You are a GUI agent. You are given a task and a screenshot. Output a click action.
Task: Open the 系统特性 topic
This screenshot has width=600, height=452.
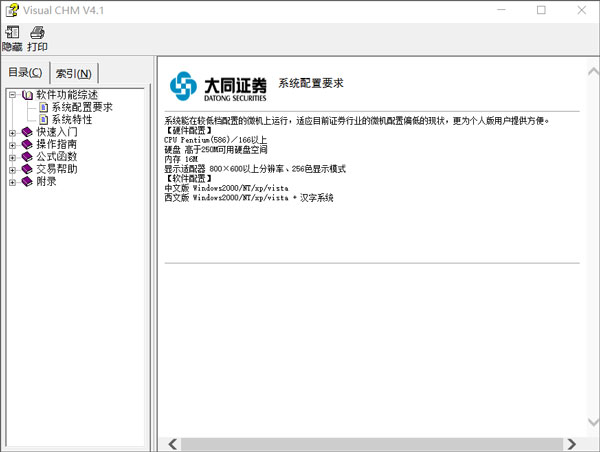[x=72, y=119]
